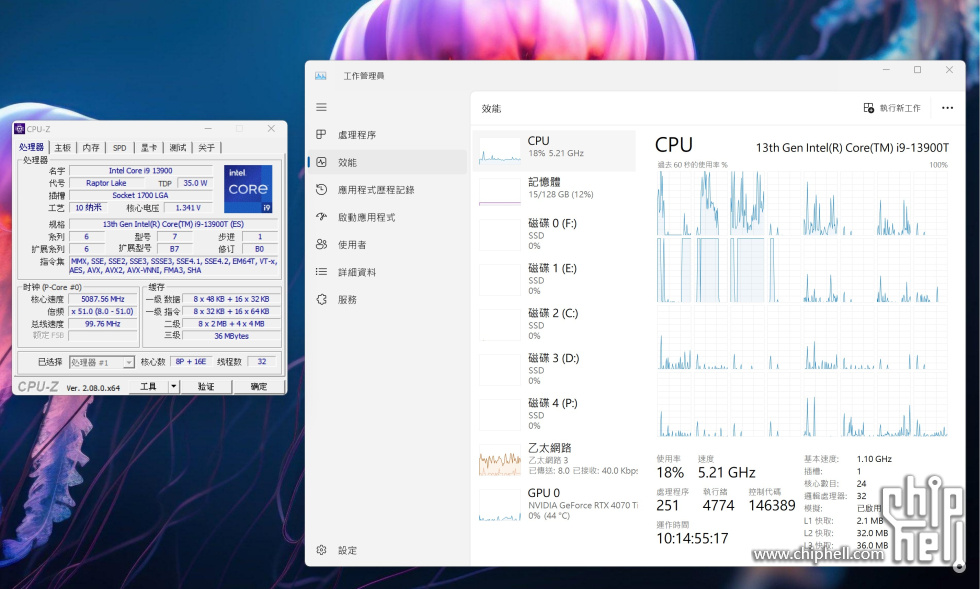
Task: Select the CPU performance graph item
Action: [554, 150]
